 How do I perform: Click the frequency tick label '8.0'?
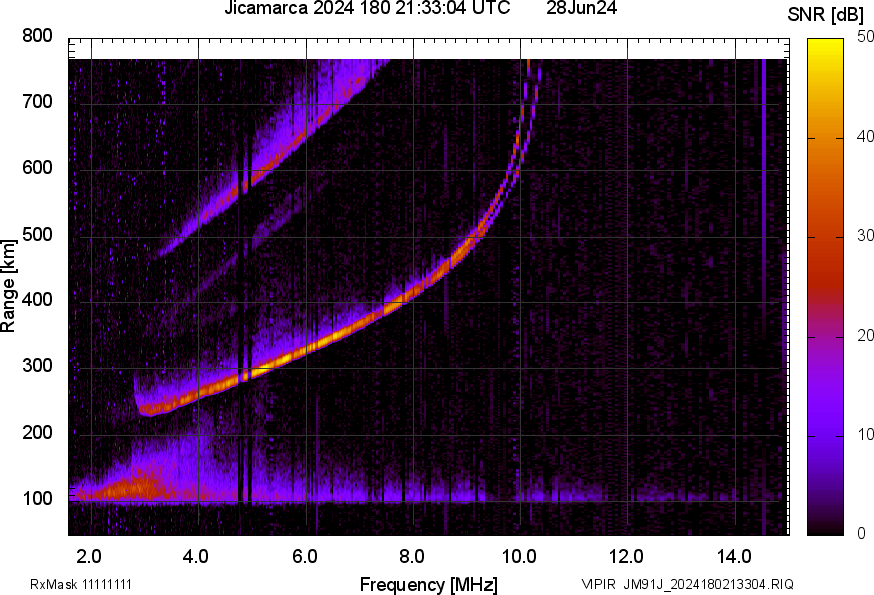[412, 556]
